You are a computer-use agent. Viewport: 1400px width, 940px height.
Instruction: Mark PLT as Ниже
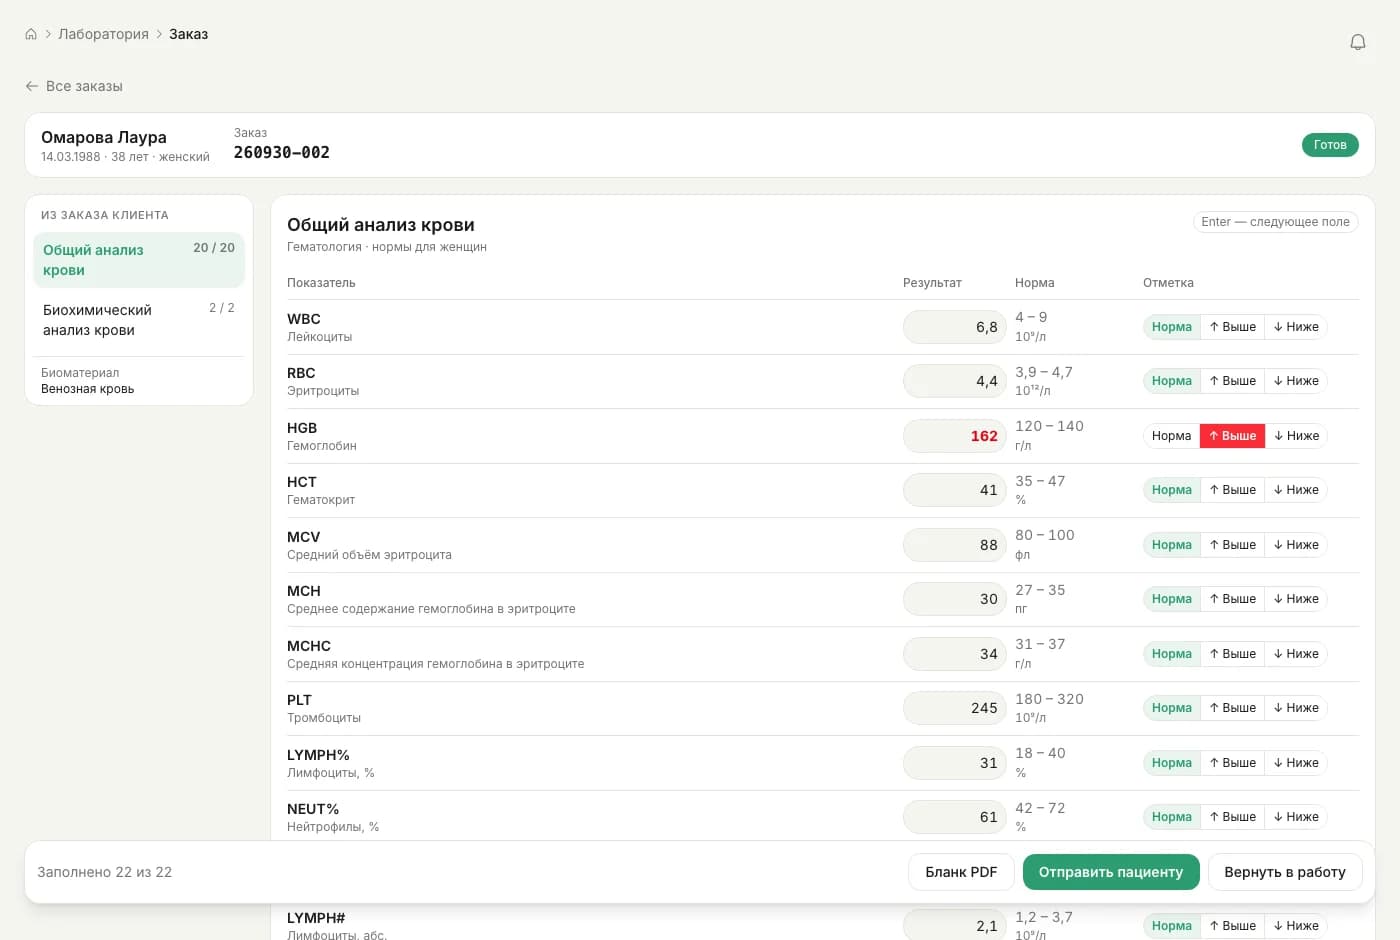tap(1296, 708)
